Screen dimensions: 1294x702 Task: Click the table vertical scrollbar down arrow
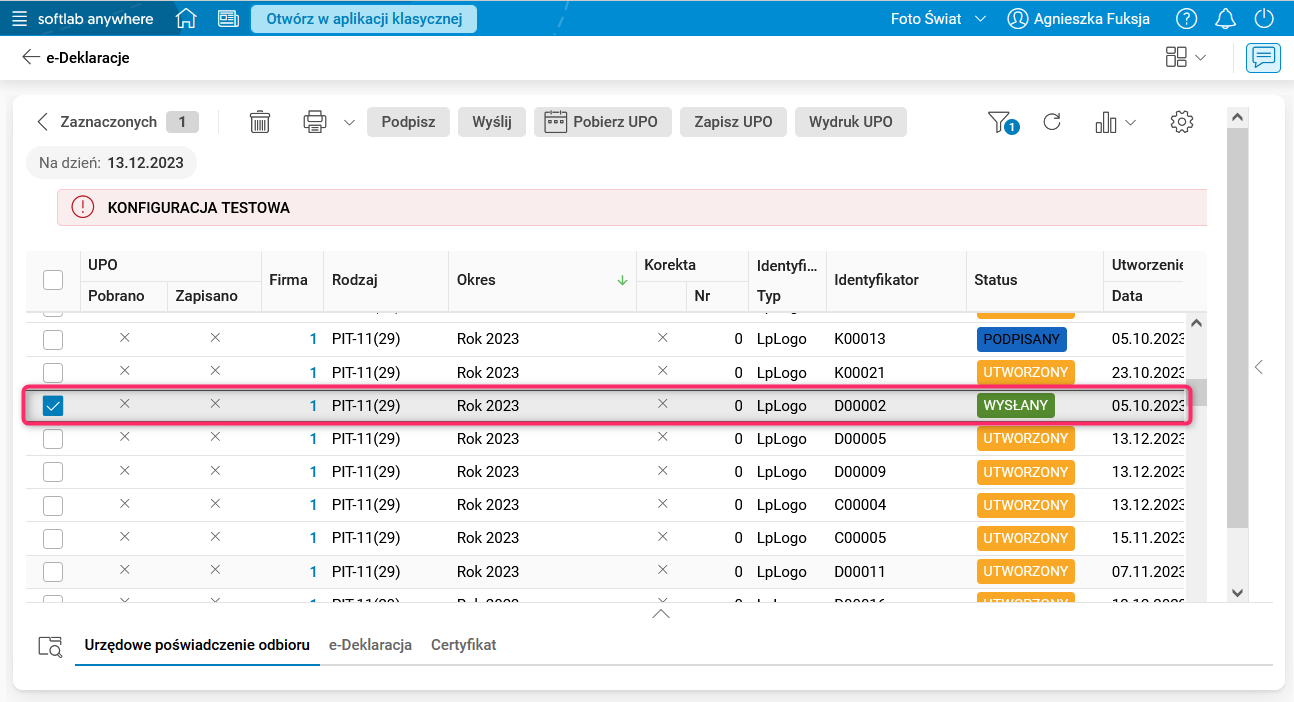point(1237,592)
